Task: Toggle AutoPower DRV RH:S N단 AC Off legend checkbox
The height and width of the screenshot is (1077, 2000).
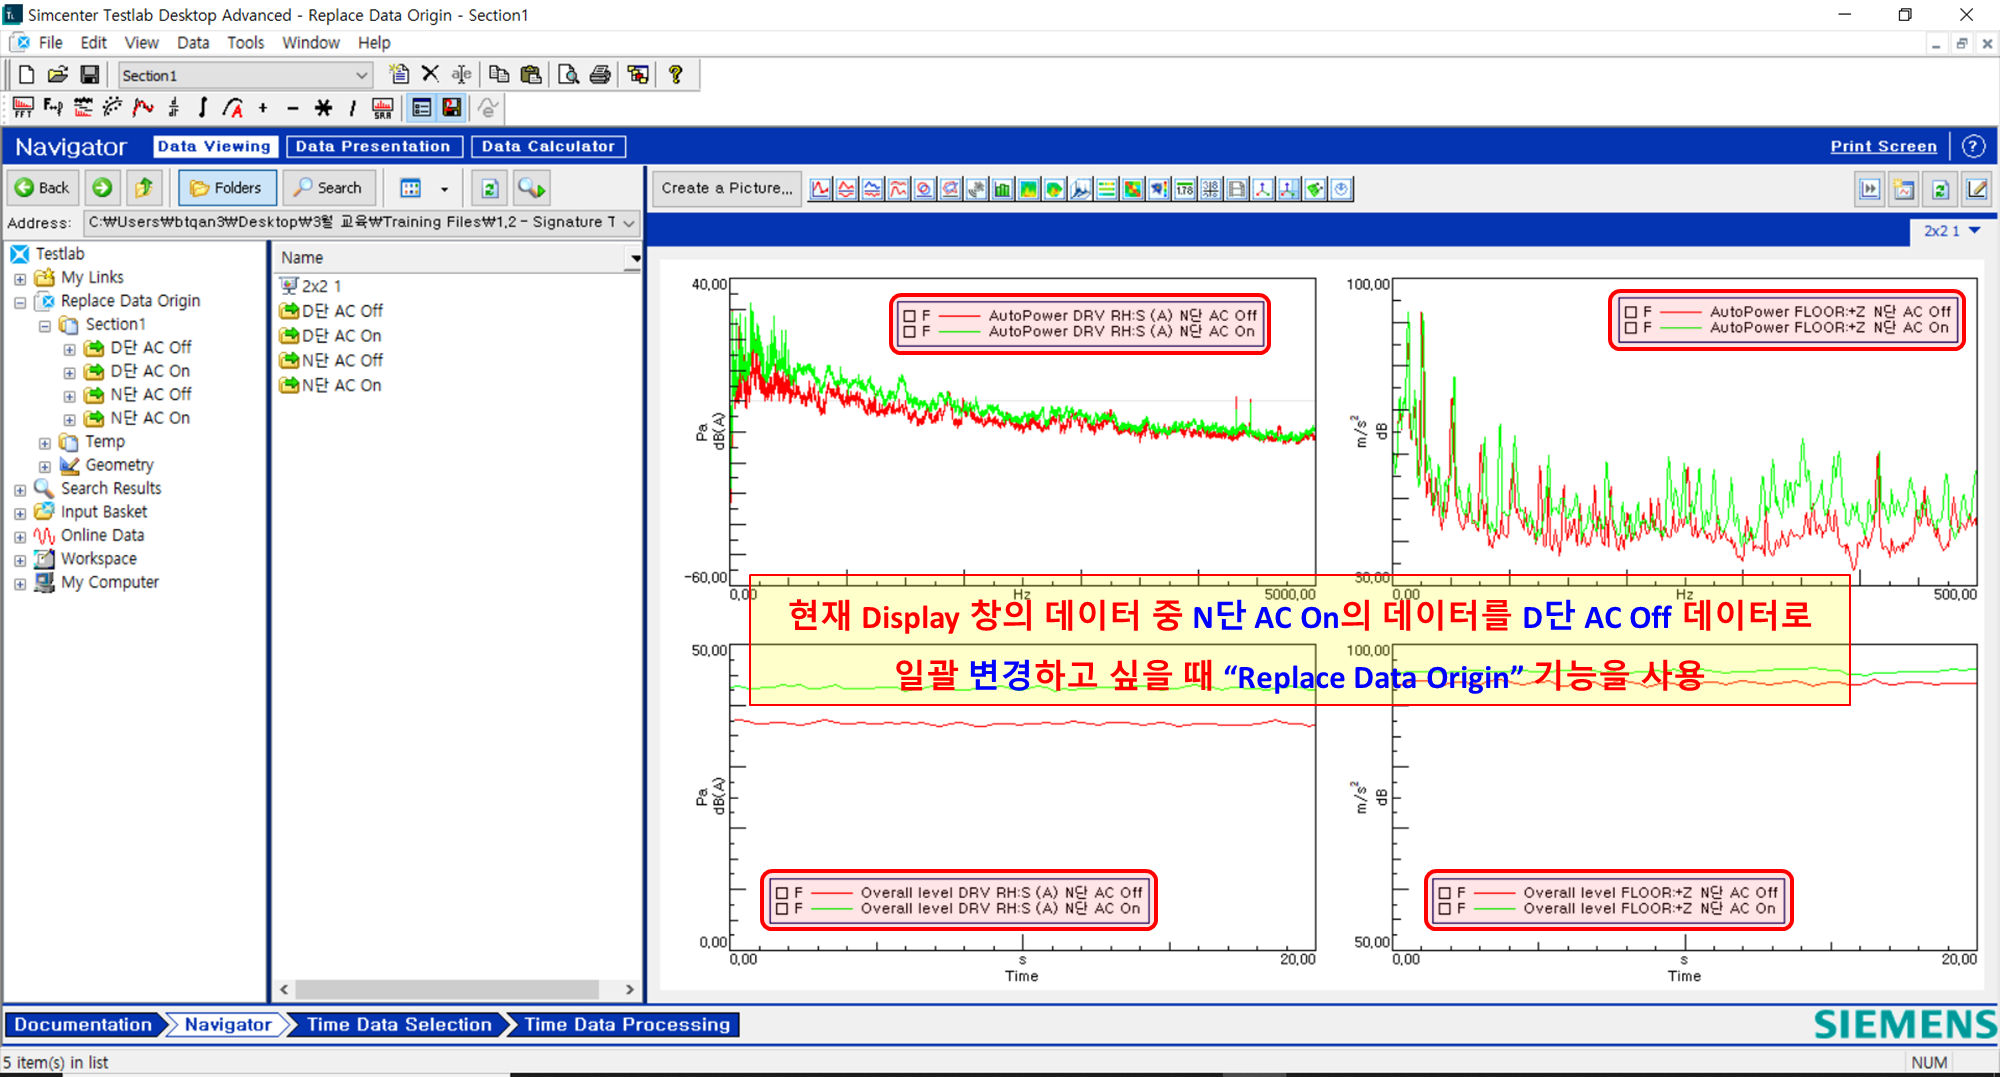Action: [x=909, y=315]
